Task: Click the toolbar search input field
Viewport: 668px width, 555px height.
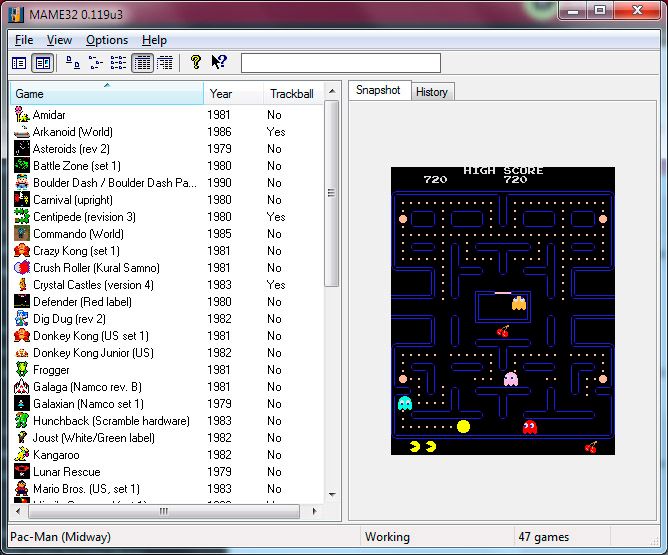Action: click(341, 63)
